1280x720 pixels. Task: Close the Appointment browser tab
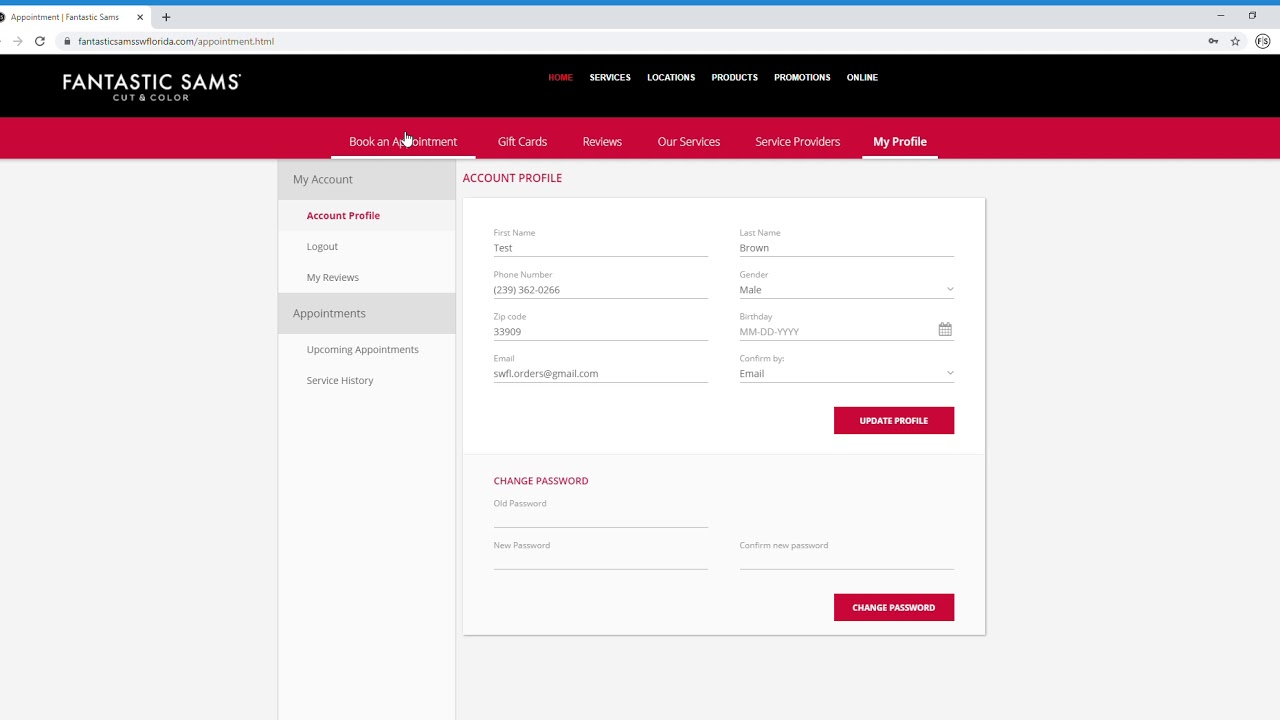[x=140, y=17]
